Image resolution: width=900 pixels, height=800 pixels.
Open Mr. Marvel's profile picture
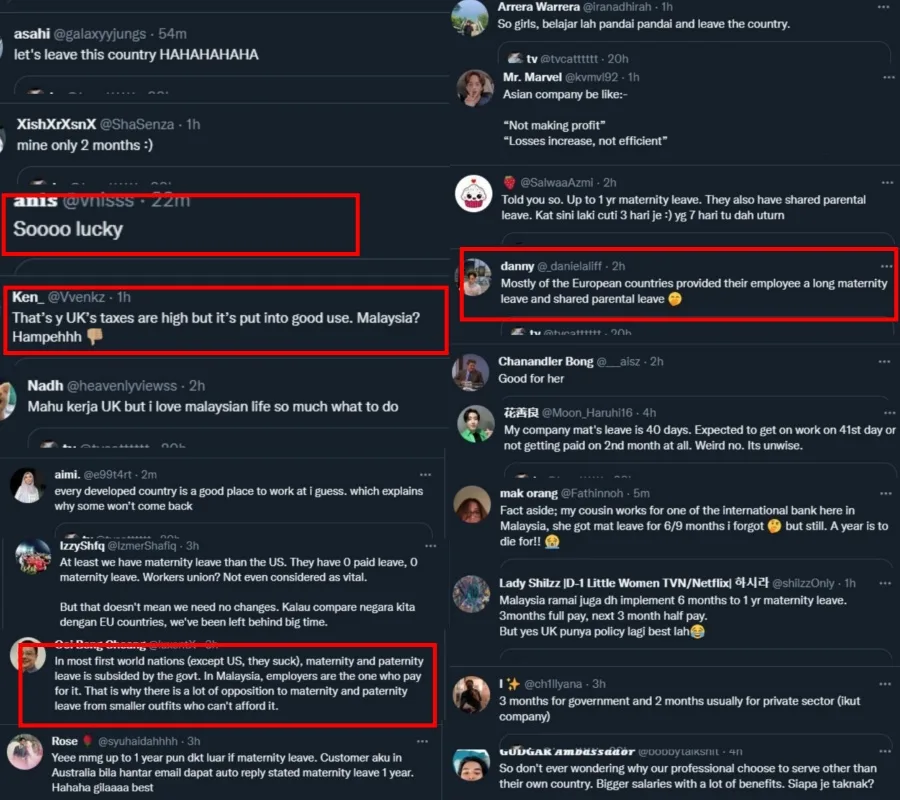[x=475, y=88]
